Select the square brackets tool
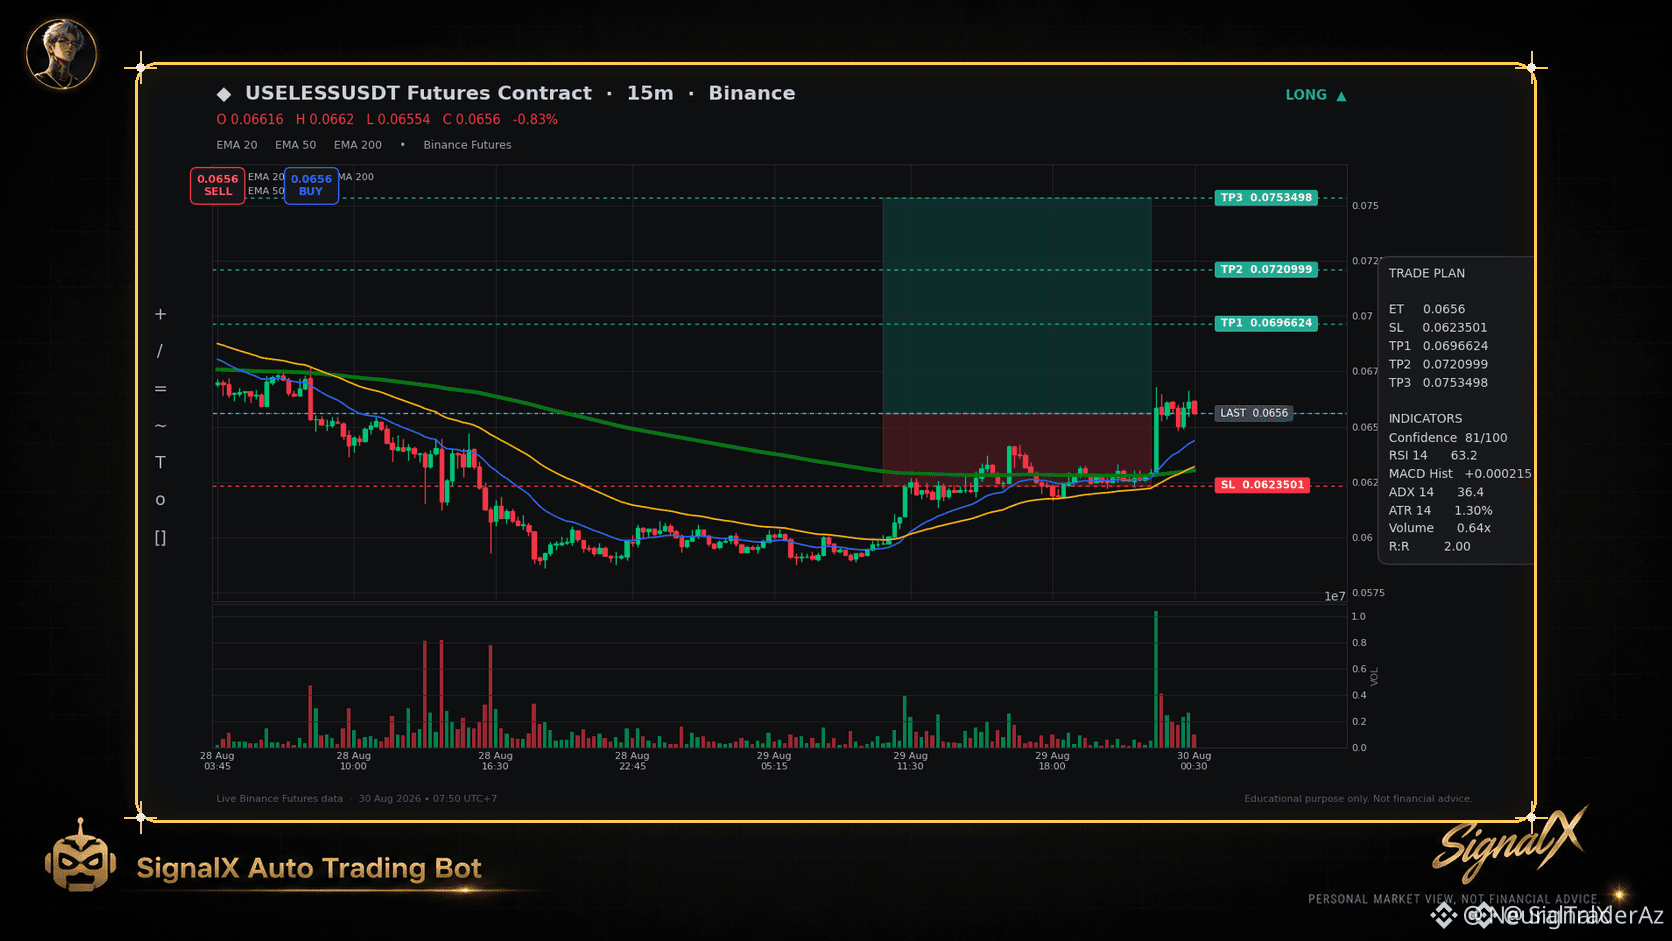1672x941 pixels. [160, 538]
